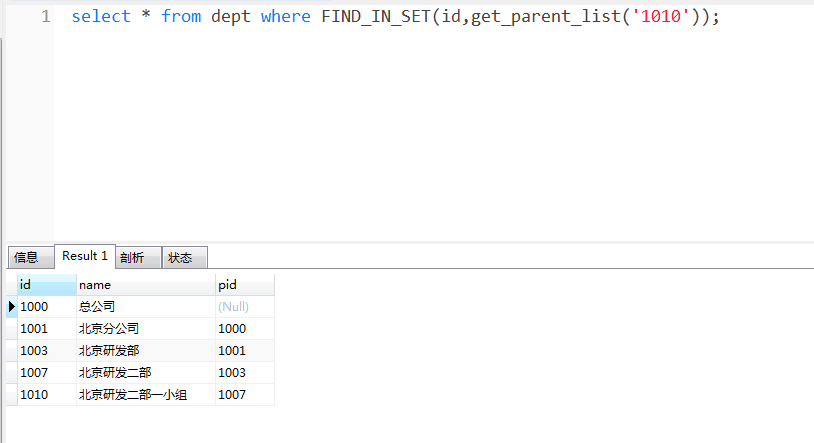Image resolution: width=814 pixels, height=443 pixels.
Task: Click the pid cell in the 北京研发二部一小组 row
Action: (232, 395)
